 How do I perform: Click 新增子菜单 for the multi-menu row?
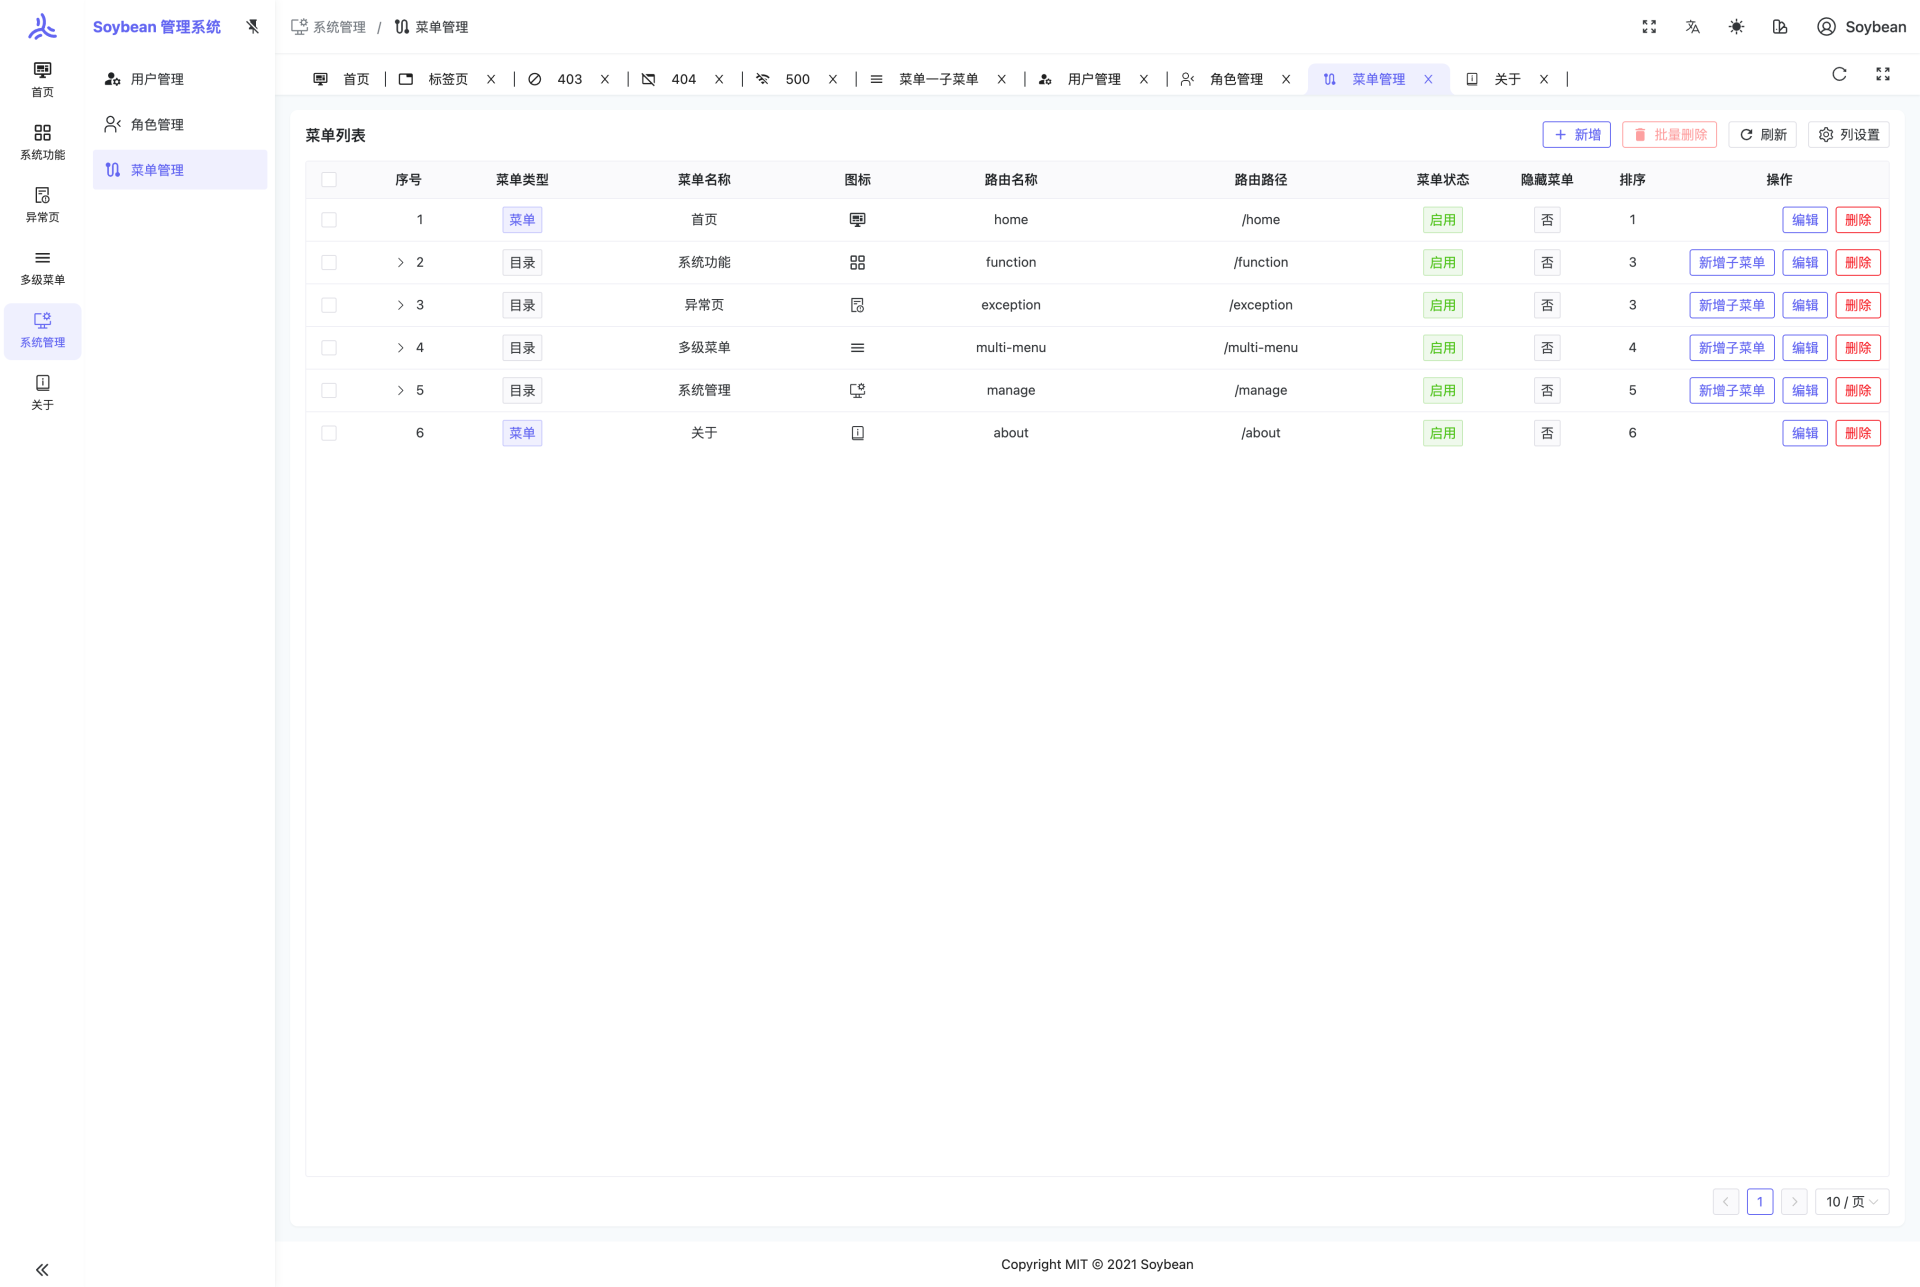coord(1731,348)
